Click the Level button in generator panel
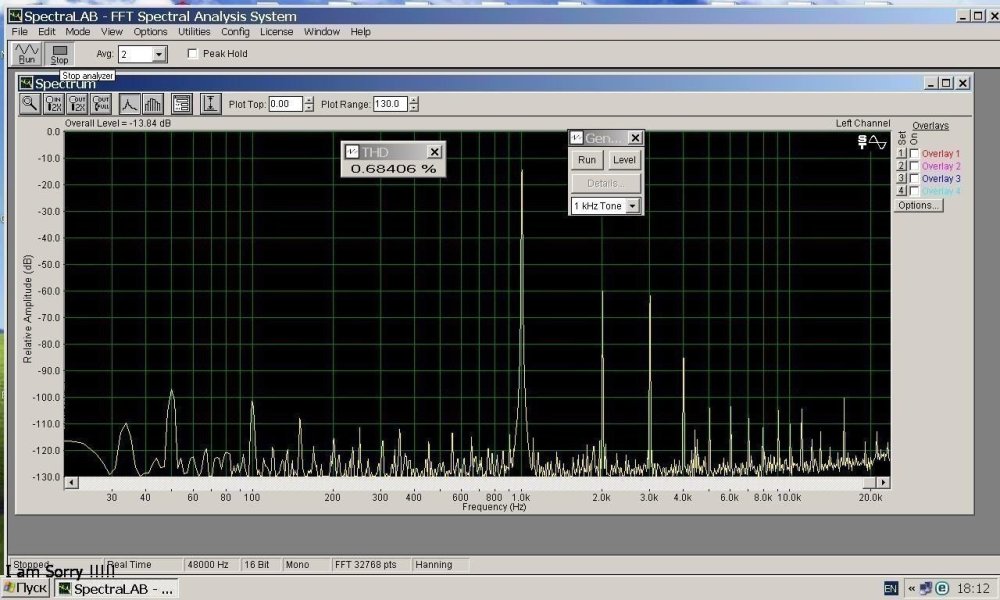 pos(623,160)
